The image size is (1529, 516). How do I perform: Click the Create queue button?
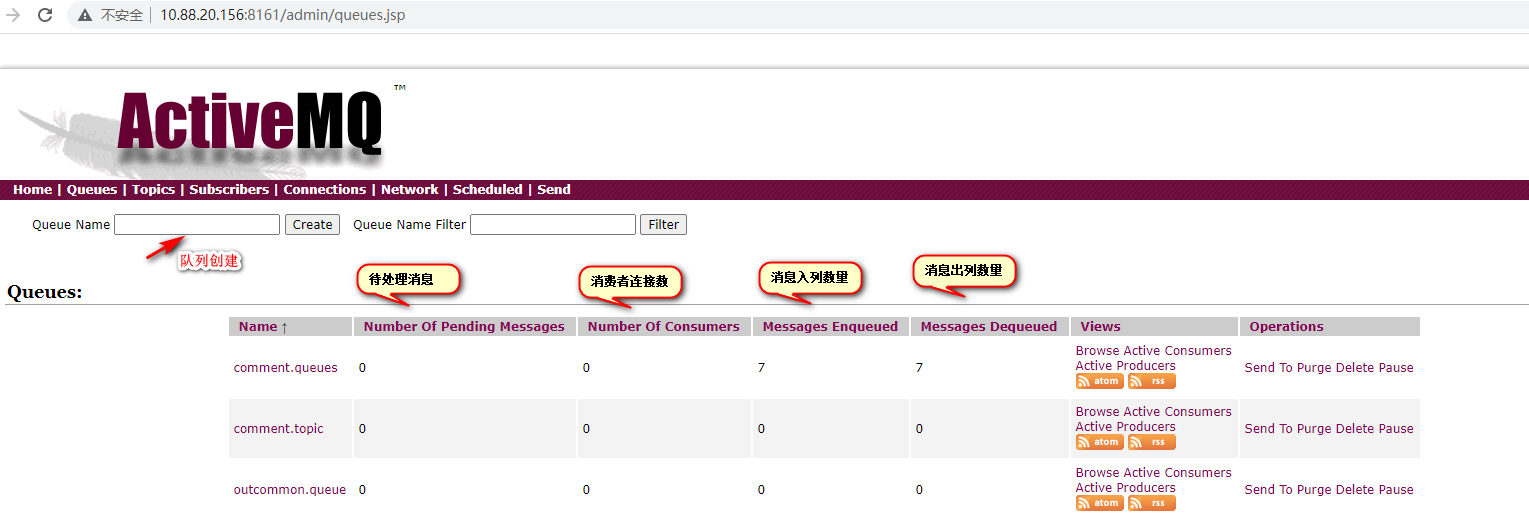point(312,224)
